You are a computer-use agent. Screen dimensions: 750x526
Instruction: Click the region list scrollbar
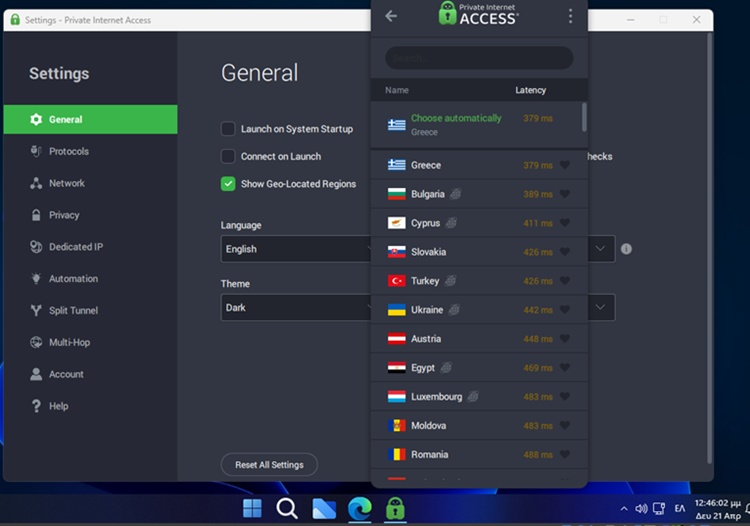tap(584, 117)
